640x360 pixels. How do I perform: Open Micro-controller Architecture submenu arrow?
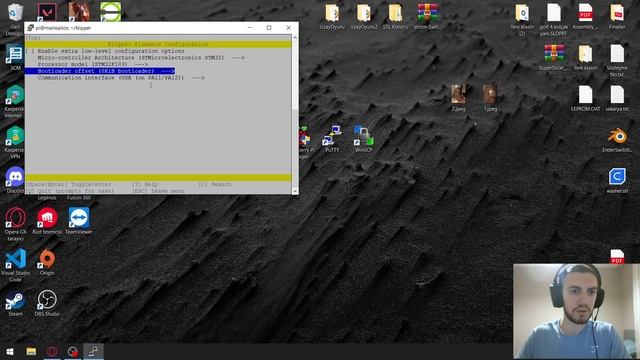coord(238,58)
